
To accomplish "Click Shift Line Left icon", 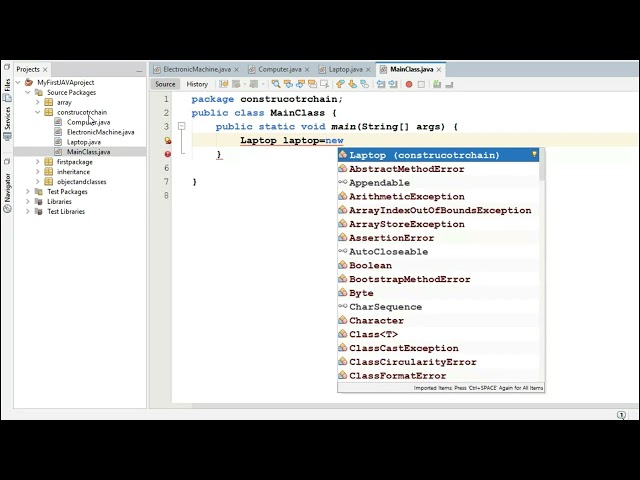I will coord(381,84).
